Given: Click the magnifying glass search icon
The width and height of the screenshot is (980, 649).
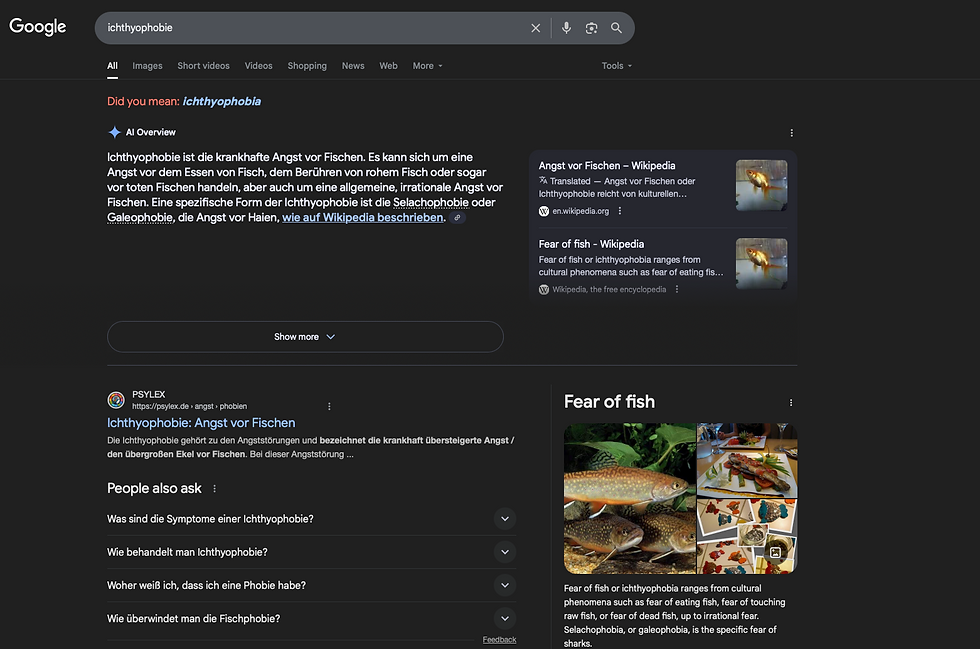Looking at the screenshot, I should click(616, 28).
